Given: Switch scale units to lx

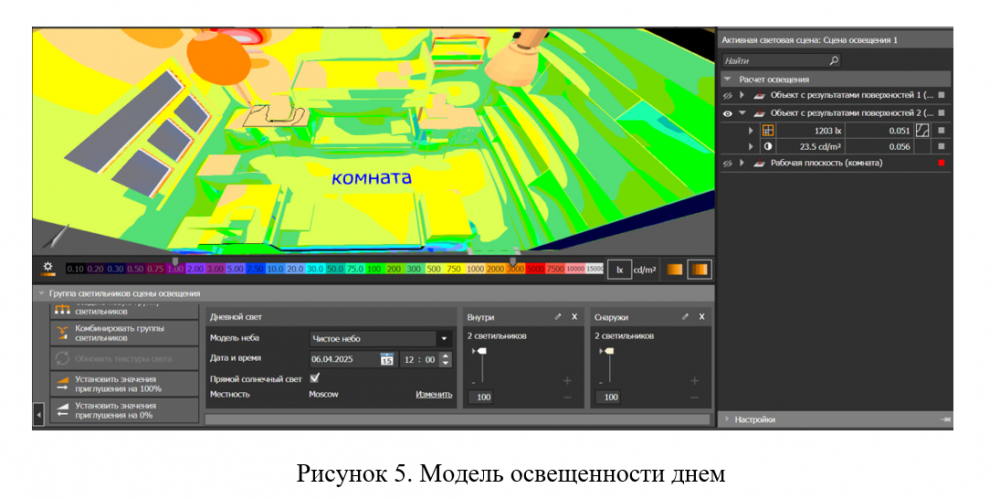Looking at the screenshot, I should tap(619, 270).
